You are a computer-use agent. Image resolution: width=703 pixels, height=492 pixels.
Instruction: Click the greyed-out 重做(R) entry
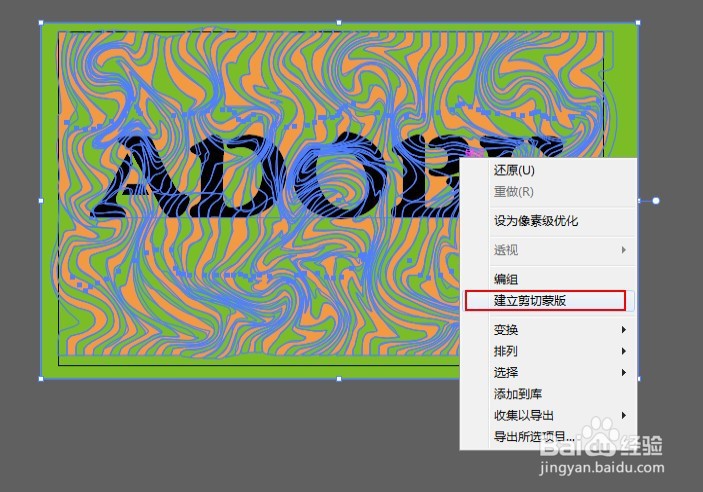point(548,192)
